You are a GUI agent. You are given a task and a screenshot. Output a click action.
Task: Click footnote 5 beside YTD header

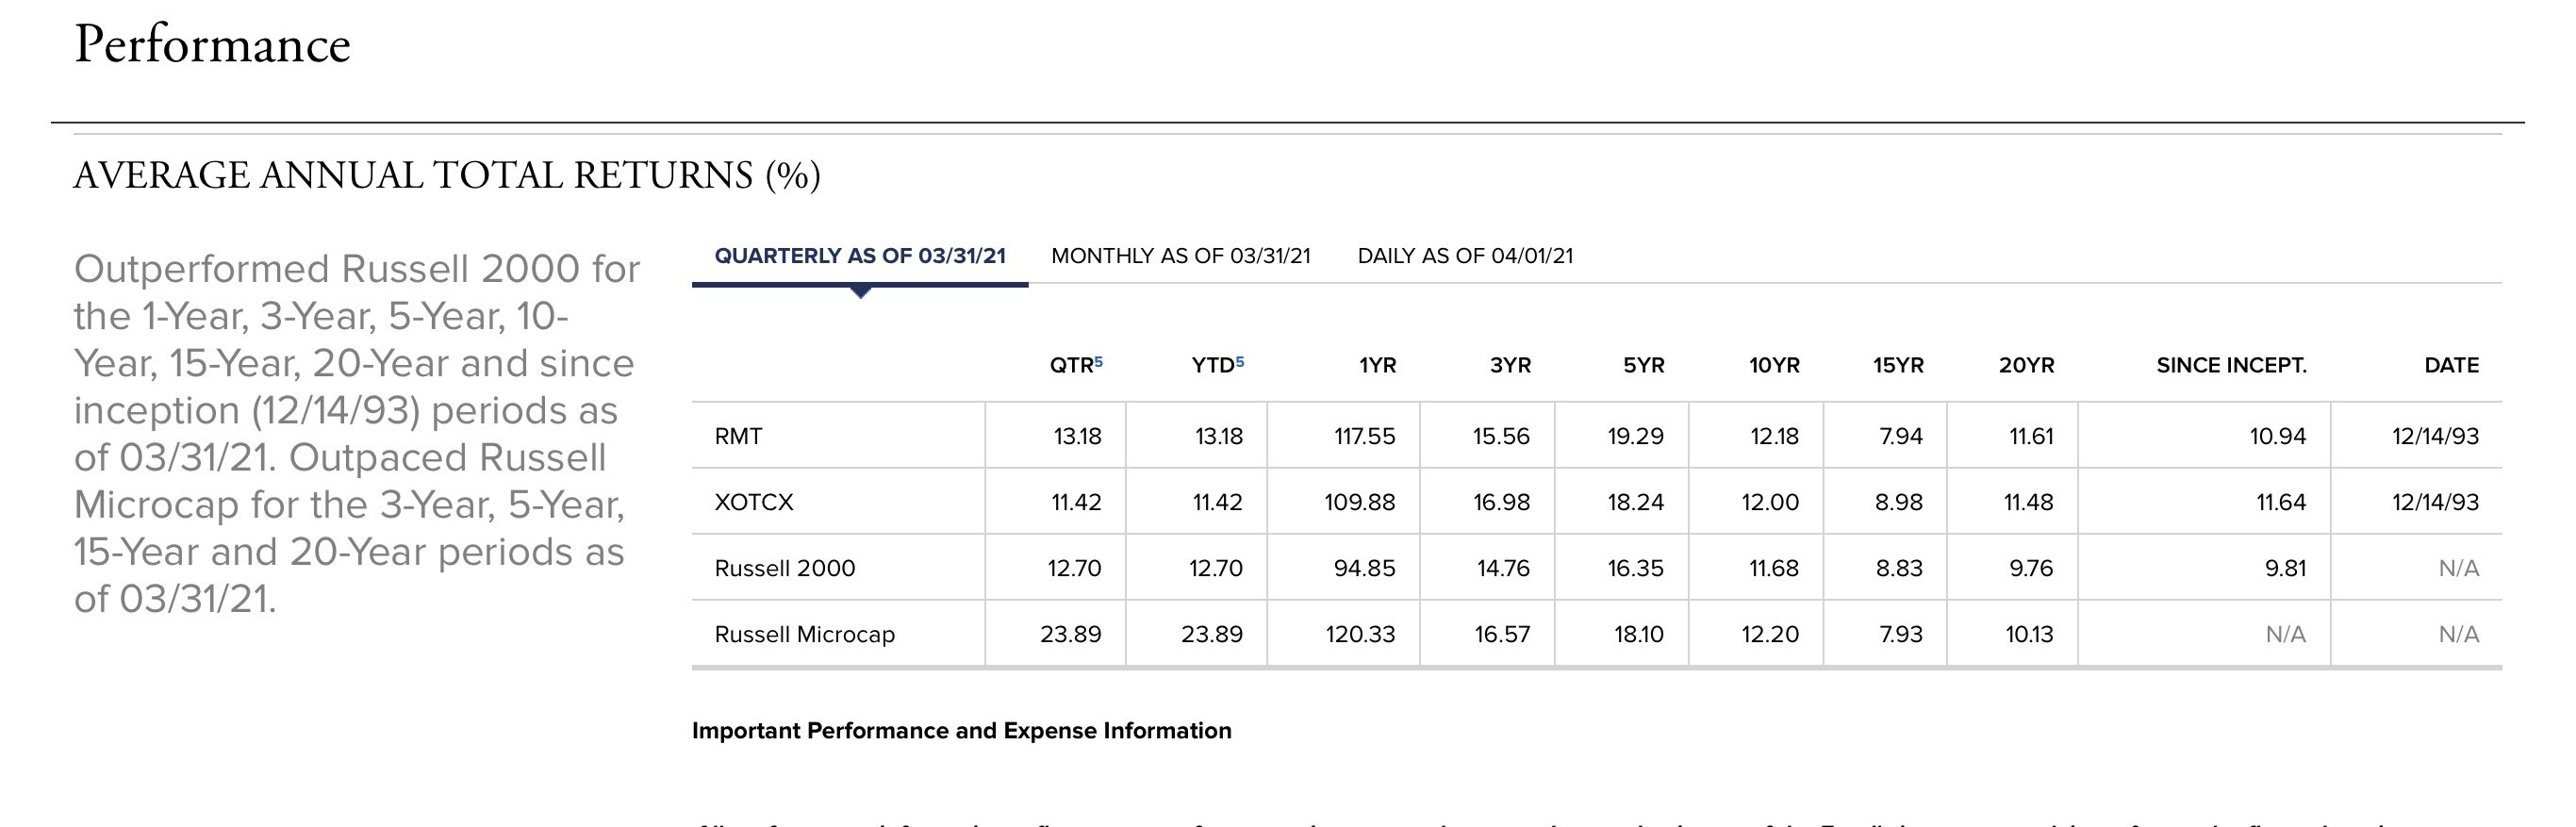pos(1240,361)
